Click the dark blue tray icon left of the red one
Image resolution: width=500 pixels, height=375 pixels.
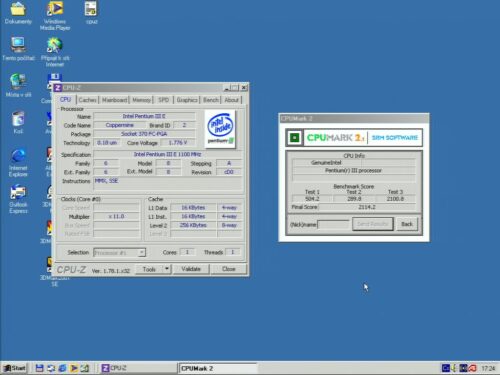[463, 368]
